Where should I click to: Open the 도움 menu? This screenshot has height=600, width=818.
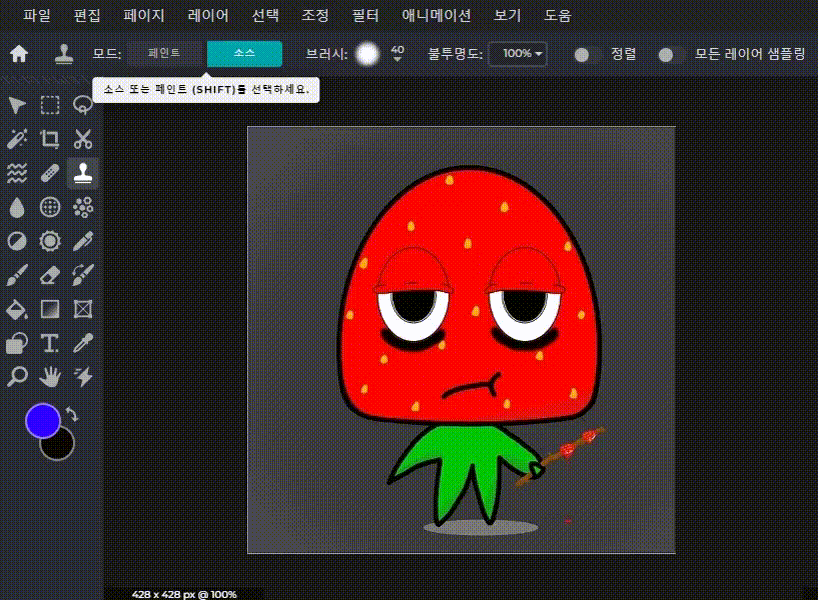[x=558, y=15]
